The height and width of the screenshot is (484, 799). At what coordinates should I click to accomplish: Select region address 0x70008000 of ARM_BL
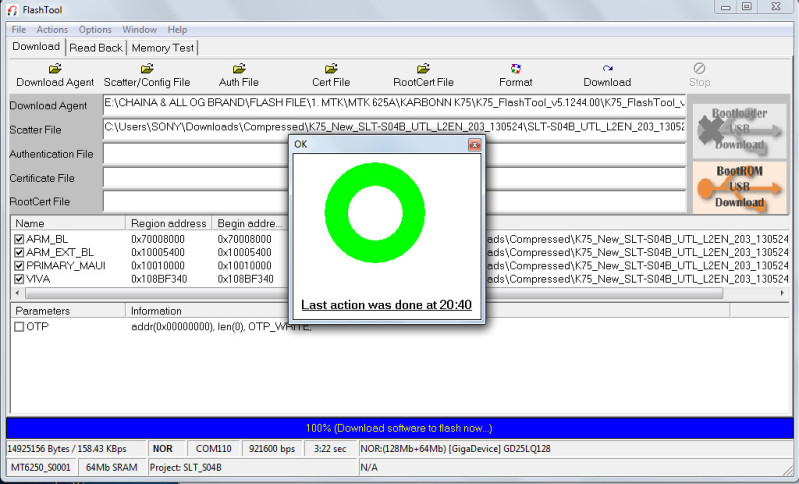158,239
